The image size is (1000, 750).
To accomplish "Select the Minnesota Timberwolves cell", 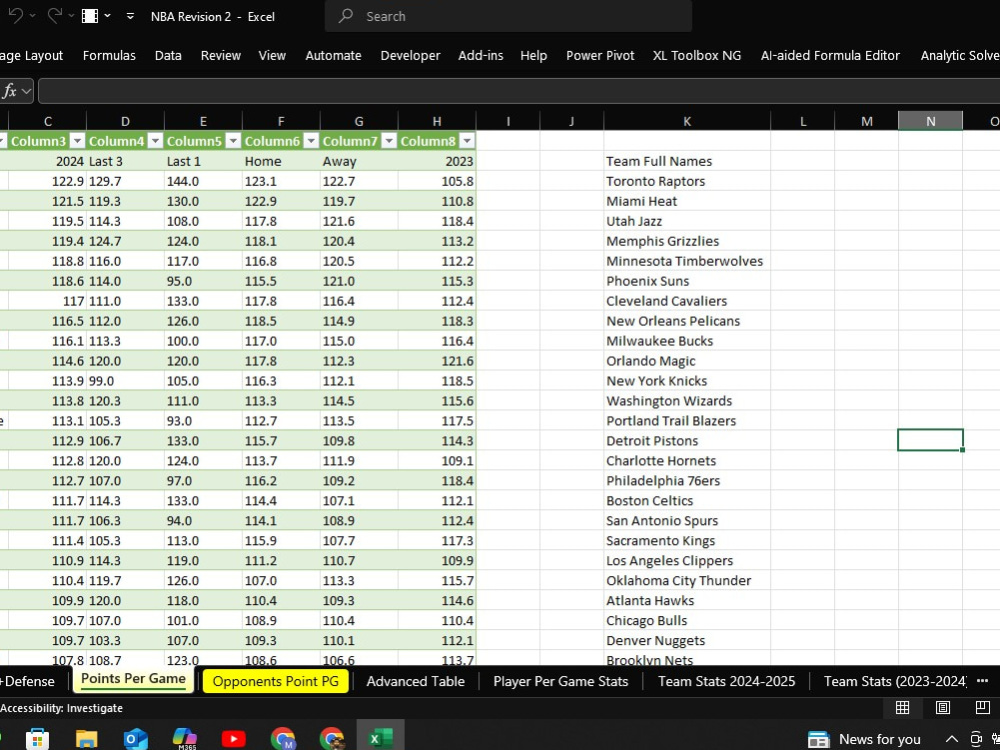I will [687, 261].
